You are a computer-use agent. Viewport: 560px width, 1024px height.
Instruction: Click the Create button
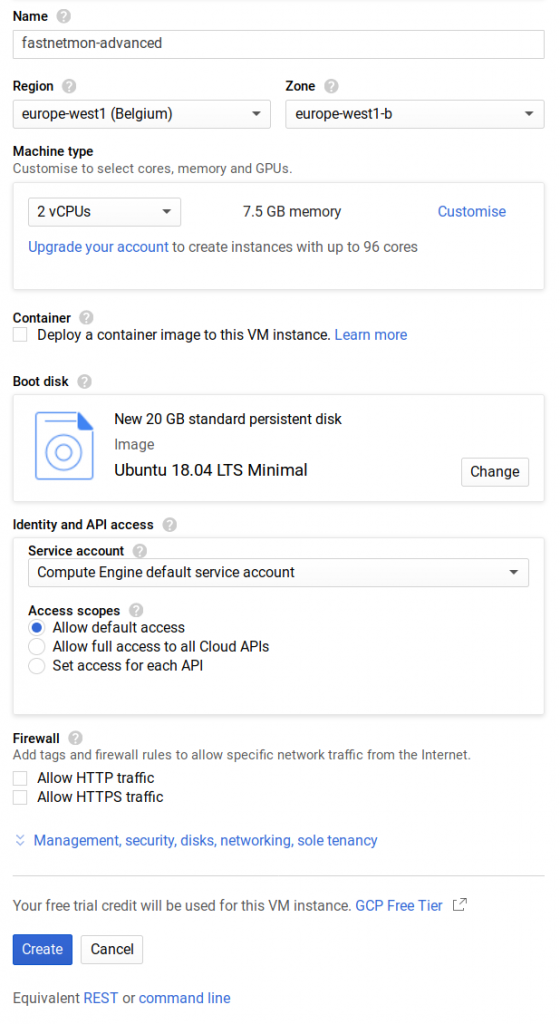(x=42, y=950)
